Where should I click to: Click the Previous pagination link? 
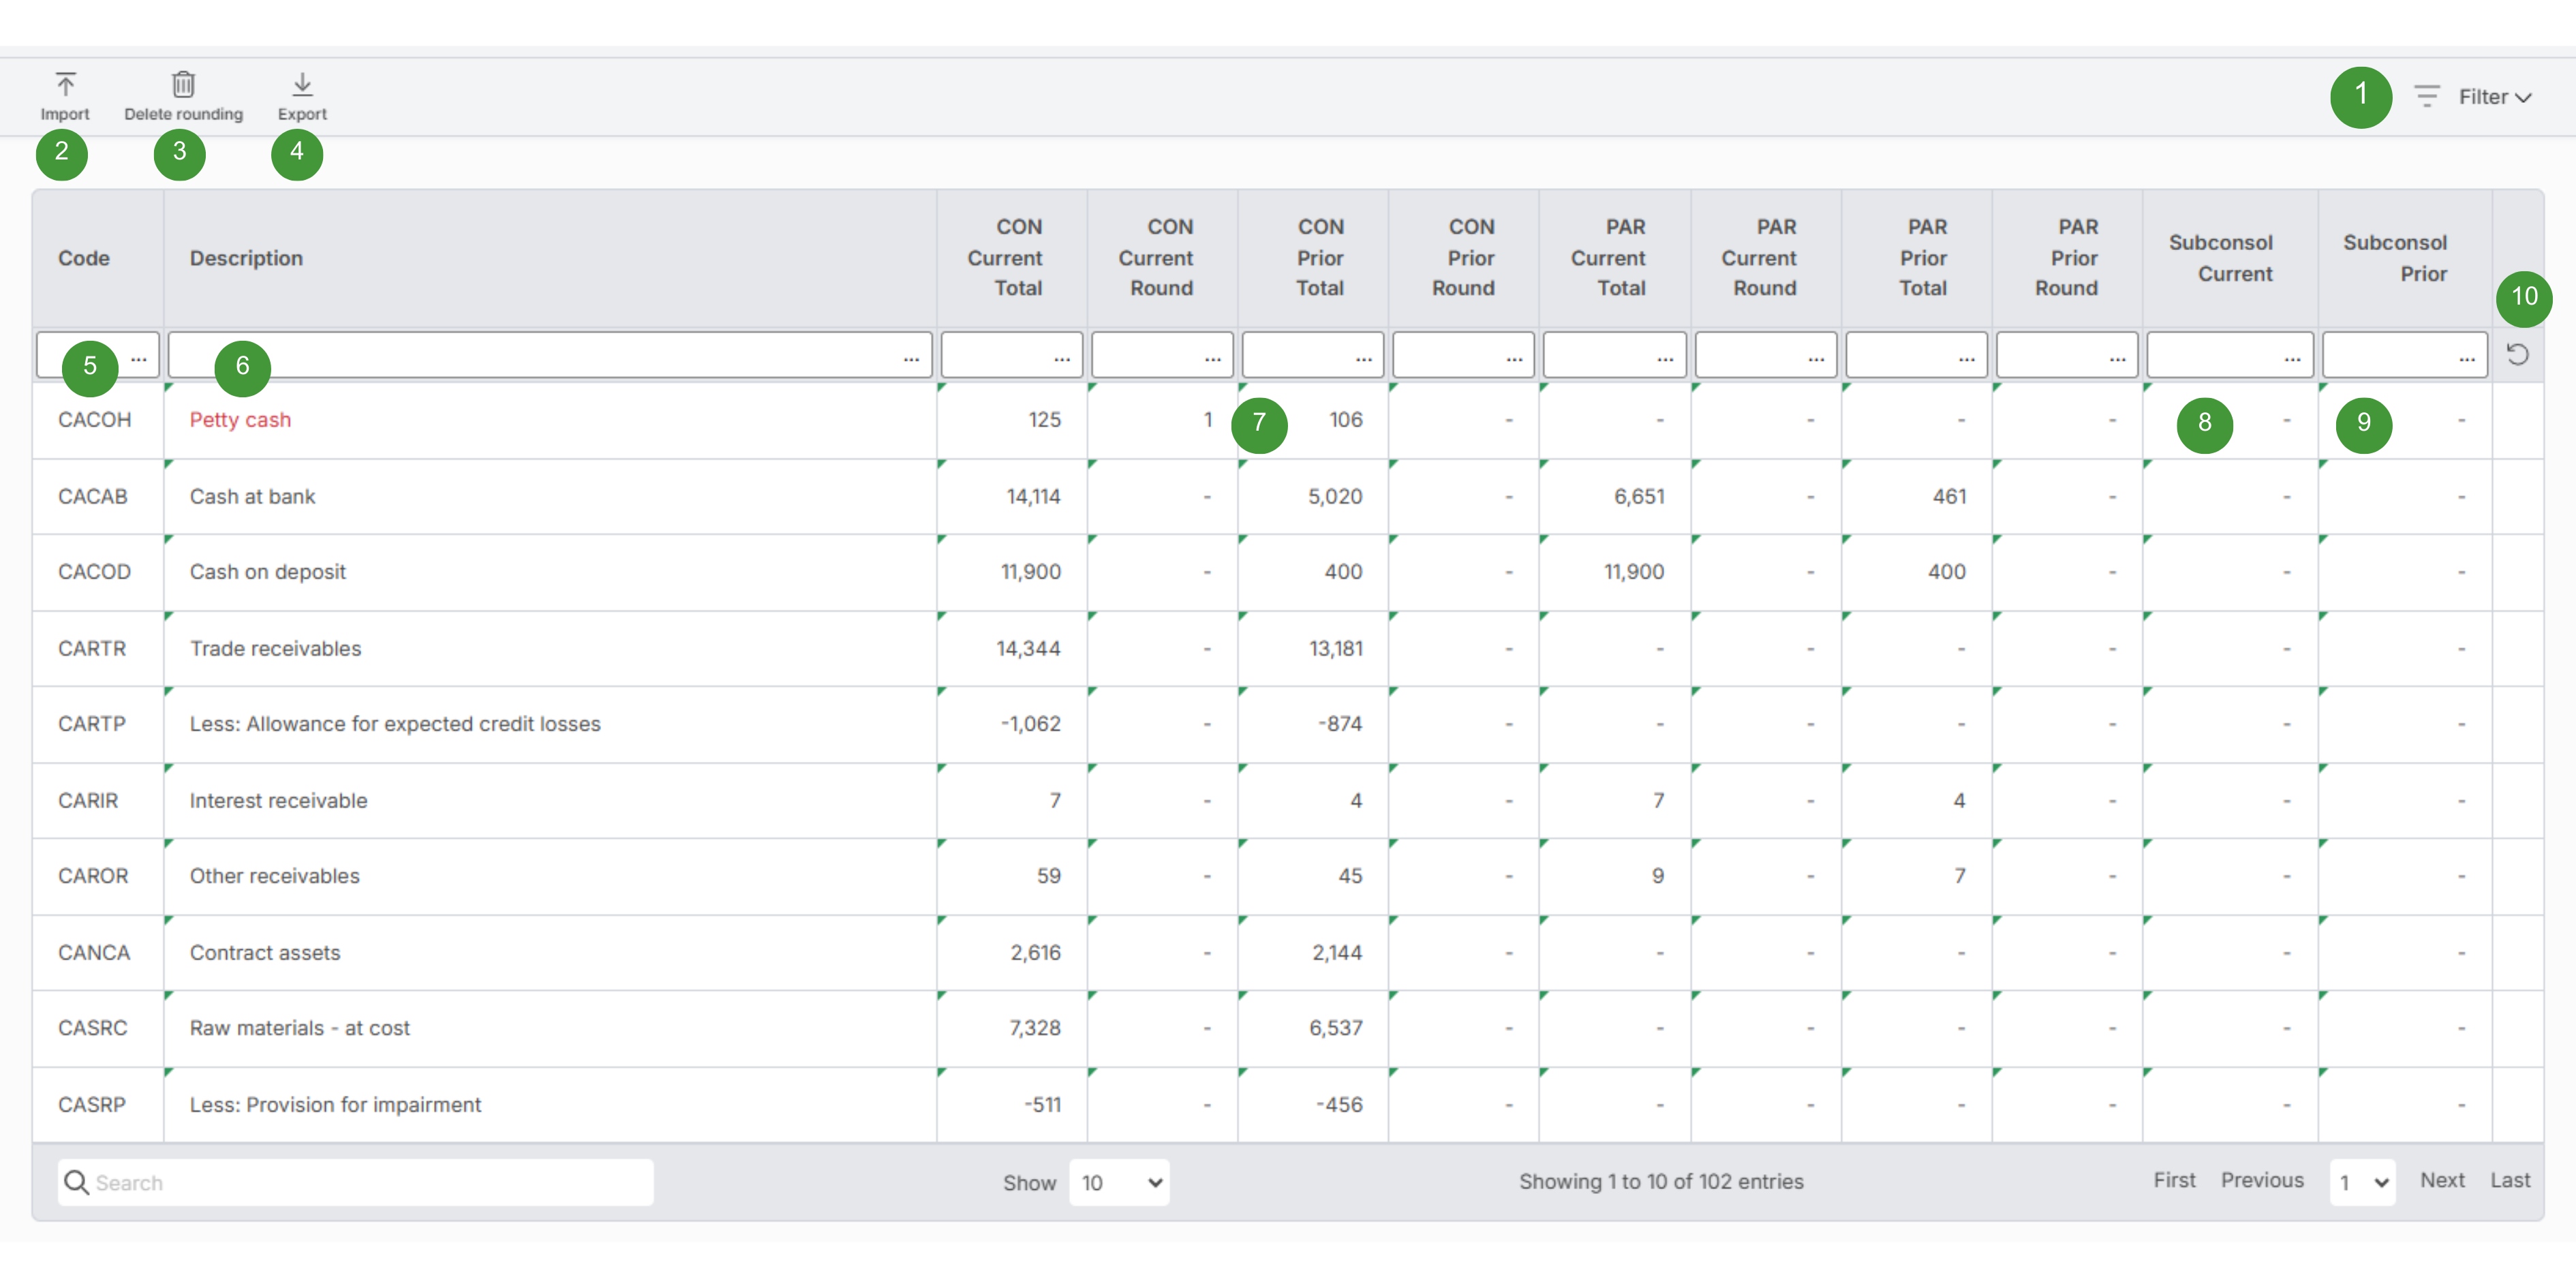[x=2263, y=1180]
